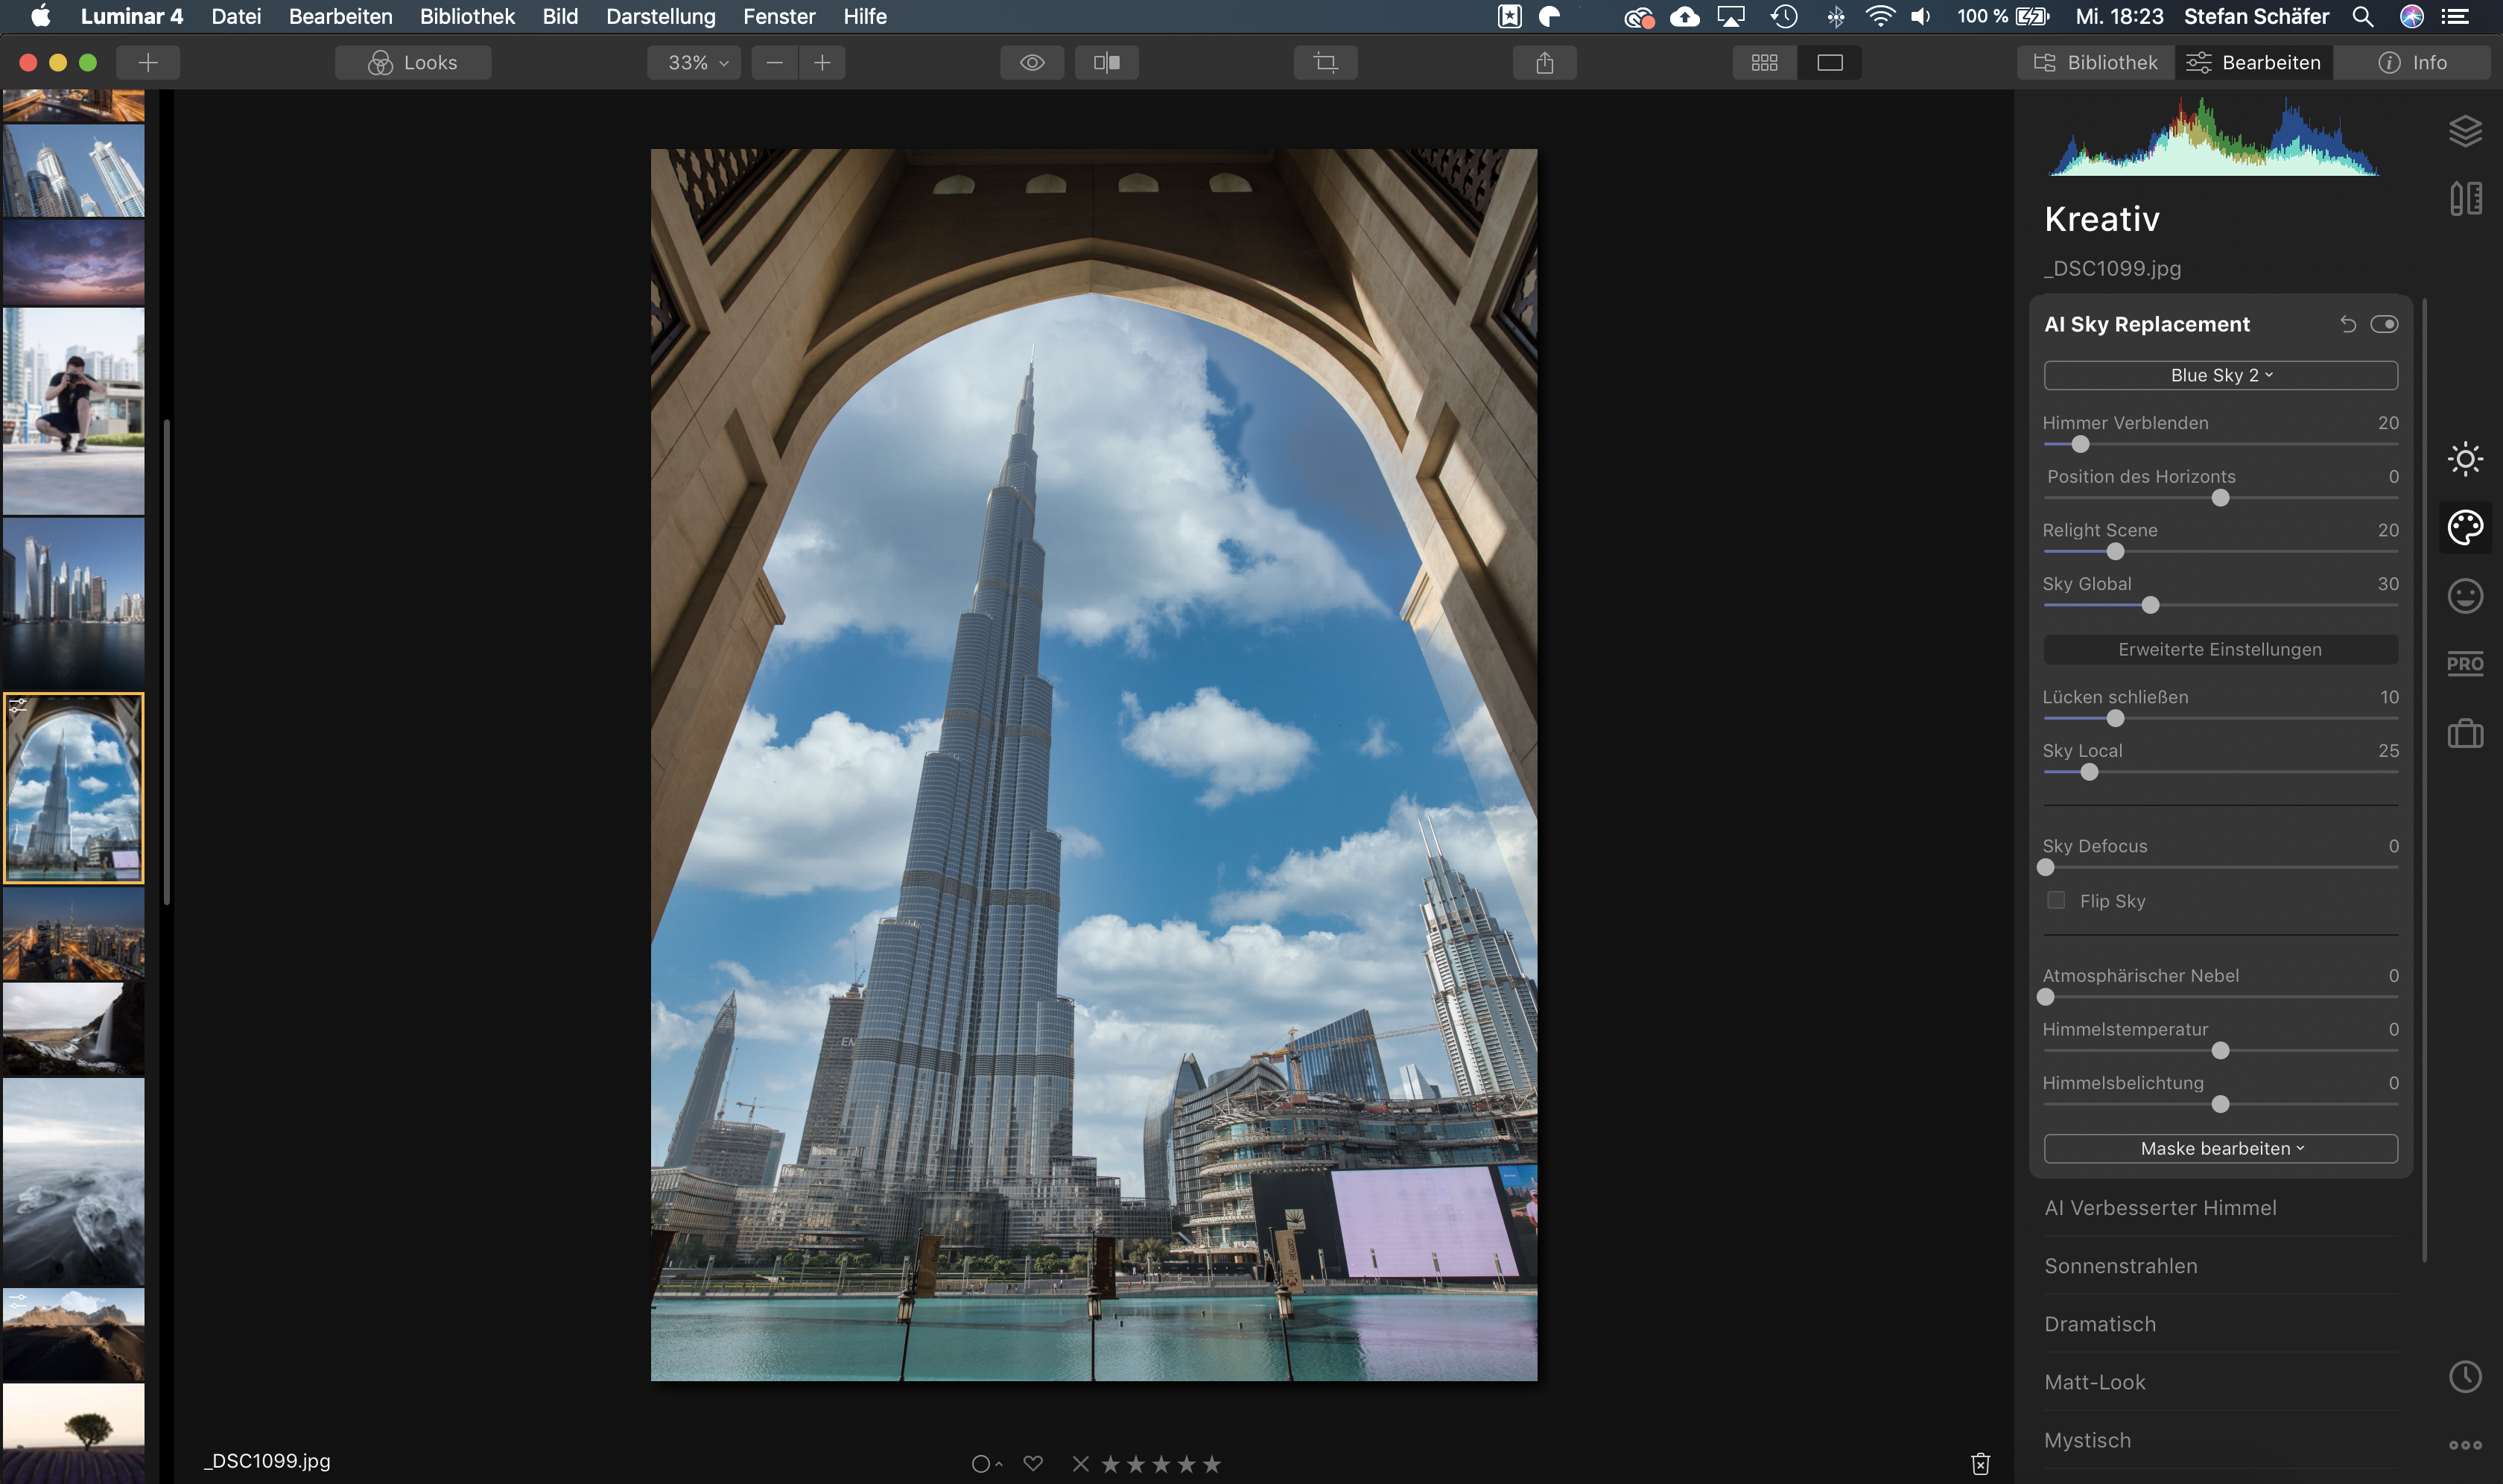Click Erweiterte Einstellungen button
The image size is (2503, 1484).
(2220, 649)
